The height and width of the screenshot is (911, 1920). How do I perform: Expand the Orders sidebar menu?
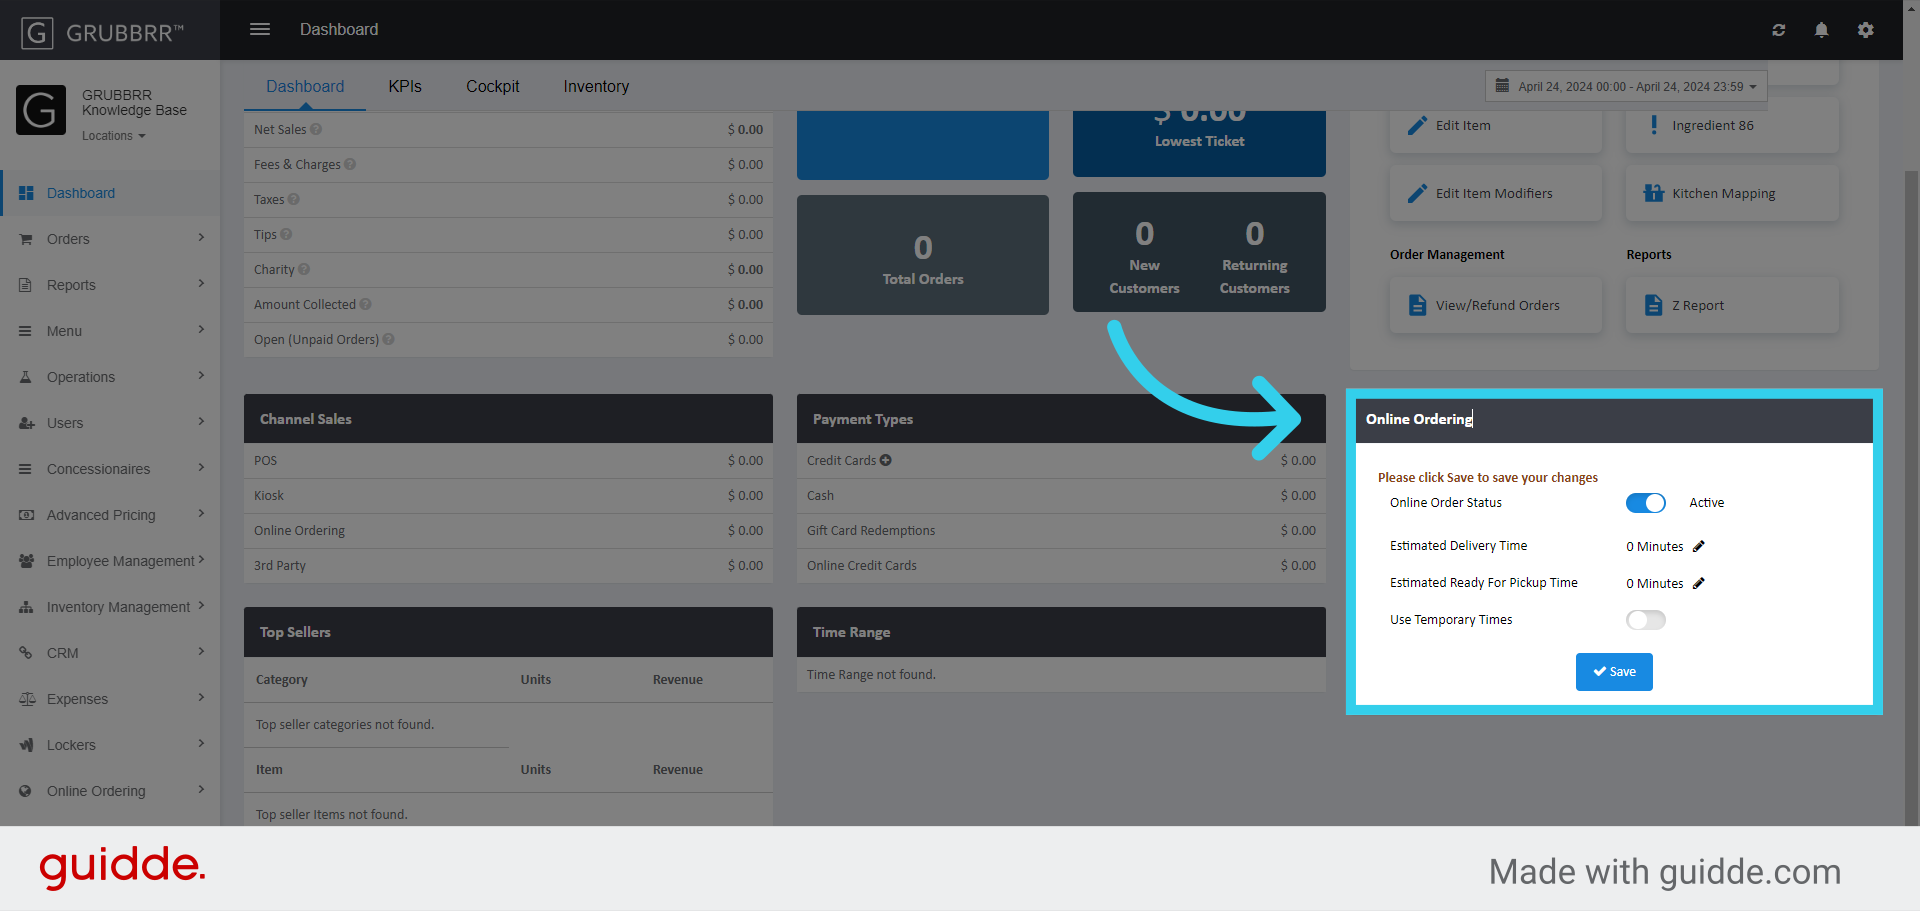tap(110, 239)
